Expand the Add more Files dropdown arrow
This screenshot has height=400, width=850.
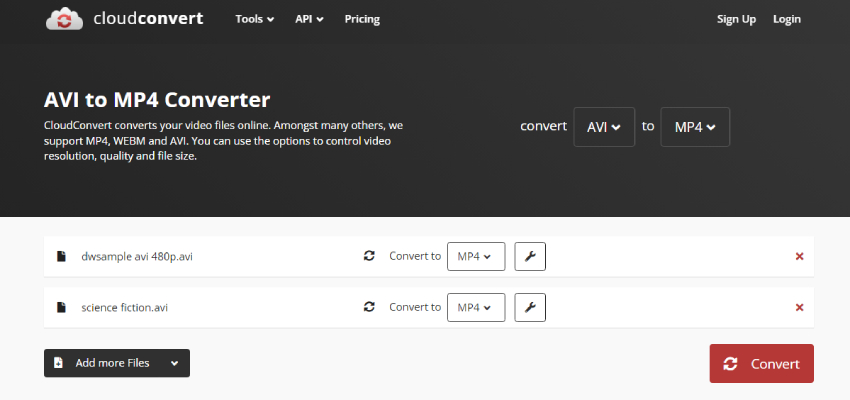click(175, 363)
